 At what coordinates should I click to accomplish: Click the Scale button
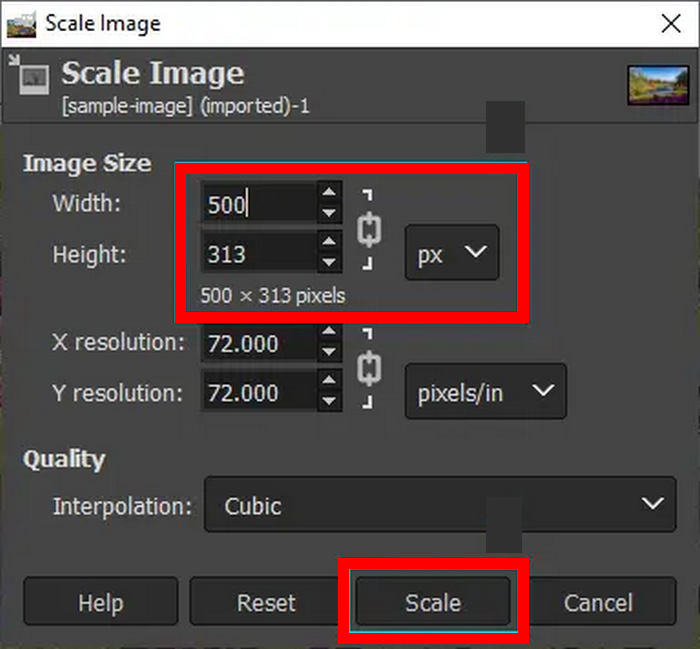coord(433,603)
